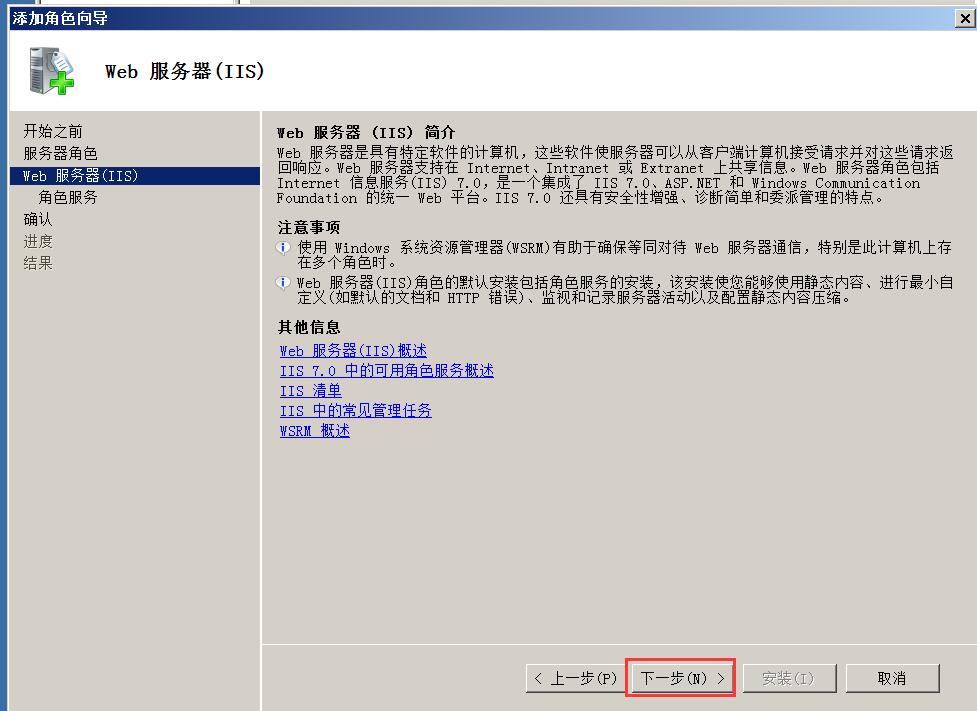Viewport: 977px width, 711px height.
Task: Open IIS 7.0 中的可用角色服务概述 link
Action: pos(386,371)
